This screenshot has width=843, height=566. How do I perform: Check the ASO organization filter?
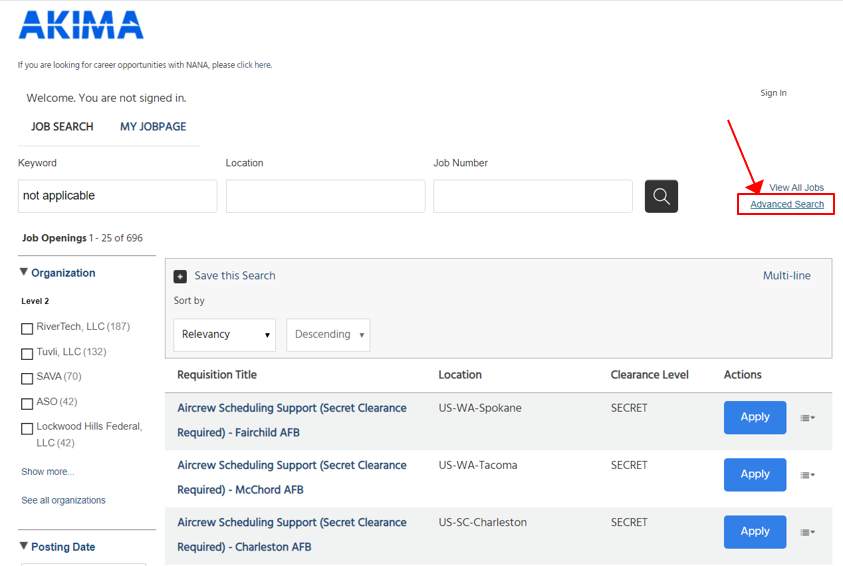pyautogui.click(x=27, y=403)
